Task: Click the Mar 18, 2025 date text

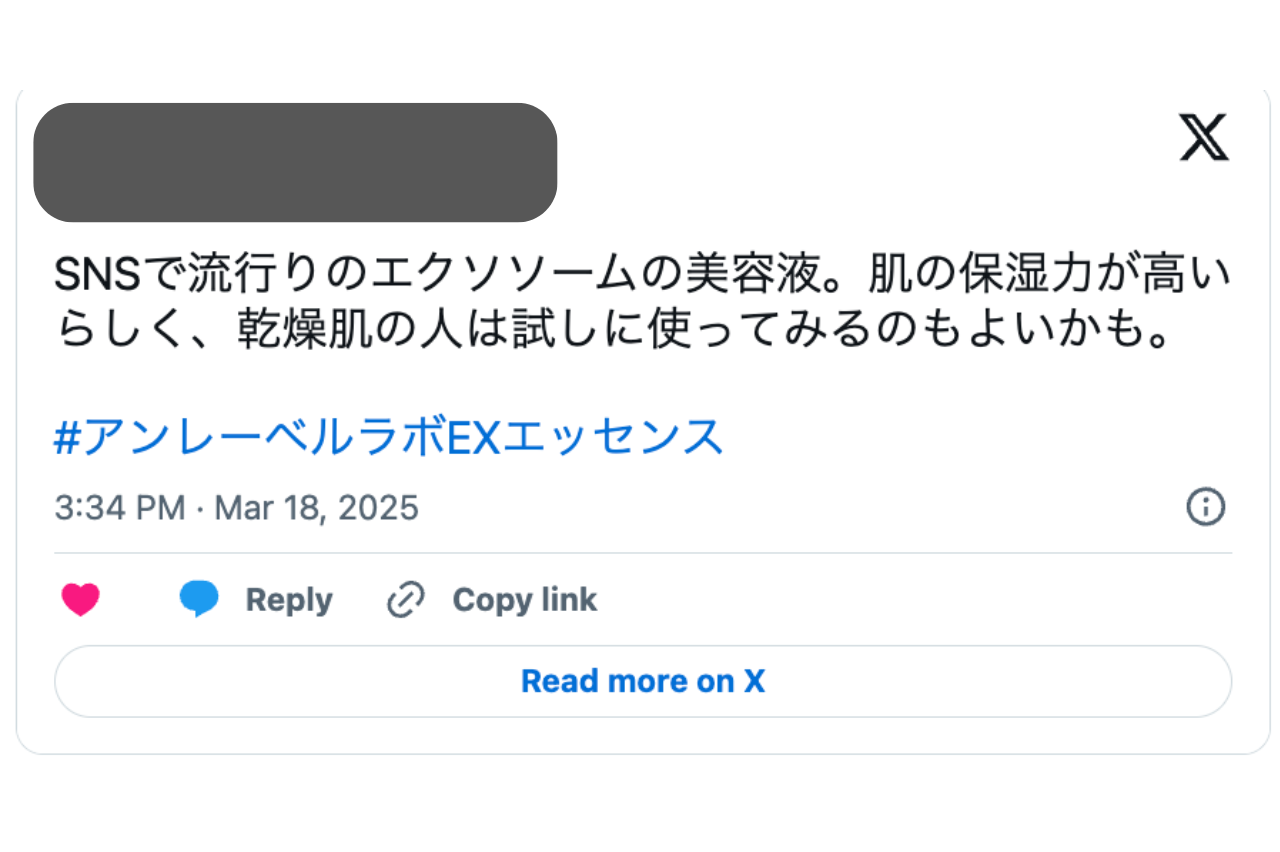Action: (317, 508)
